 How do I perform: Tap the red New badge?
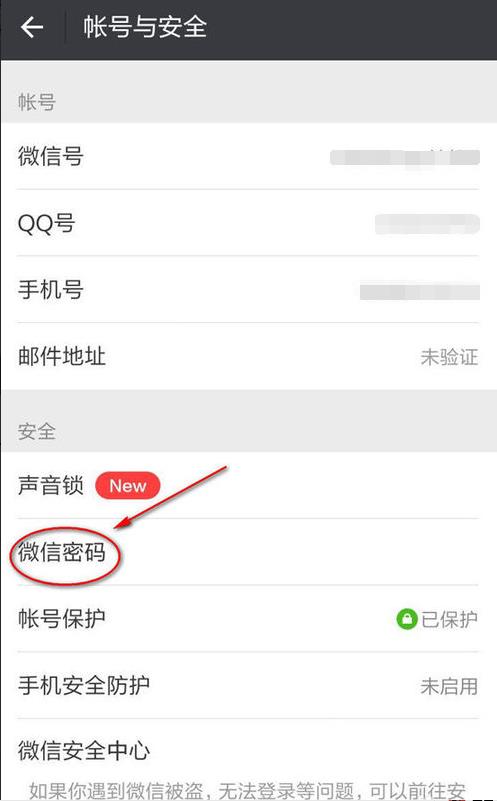[x=128, y=485]
